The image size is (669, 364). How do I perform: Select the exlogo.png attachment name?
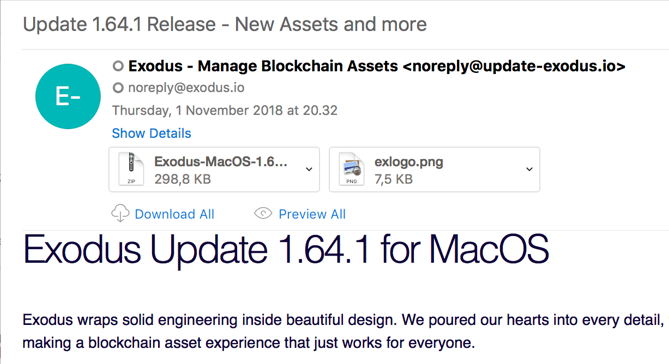pyautogui.click(x=409, y=162)
